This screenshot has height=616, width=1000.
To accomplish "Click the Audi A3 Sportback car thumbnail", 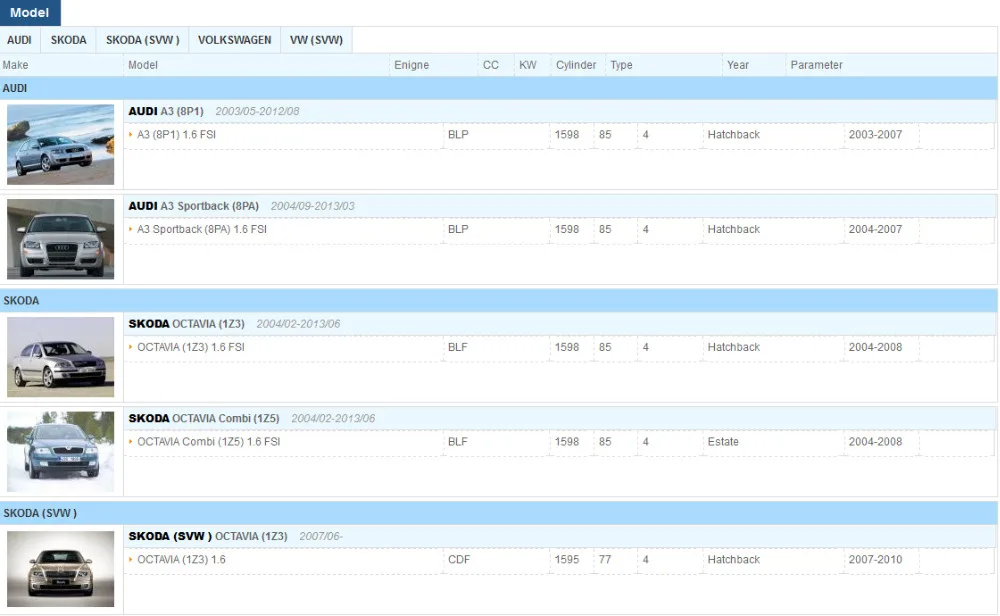I will [61, 239].
